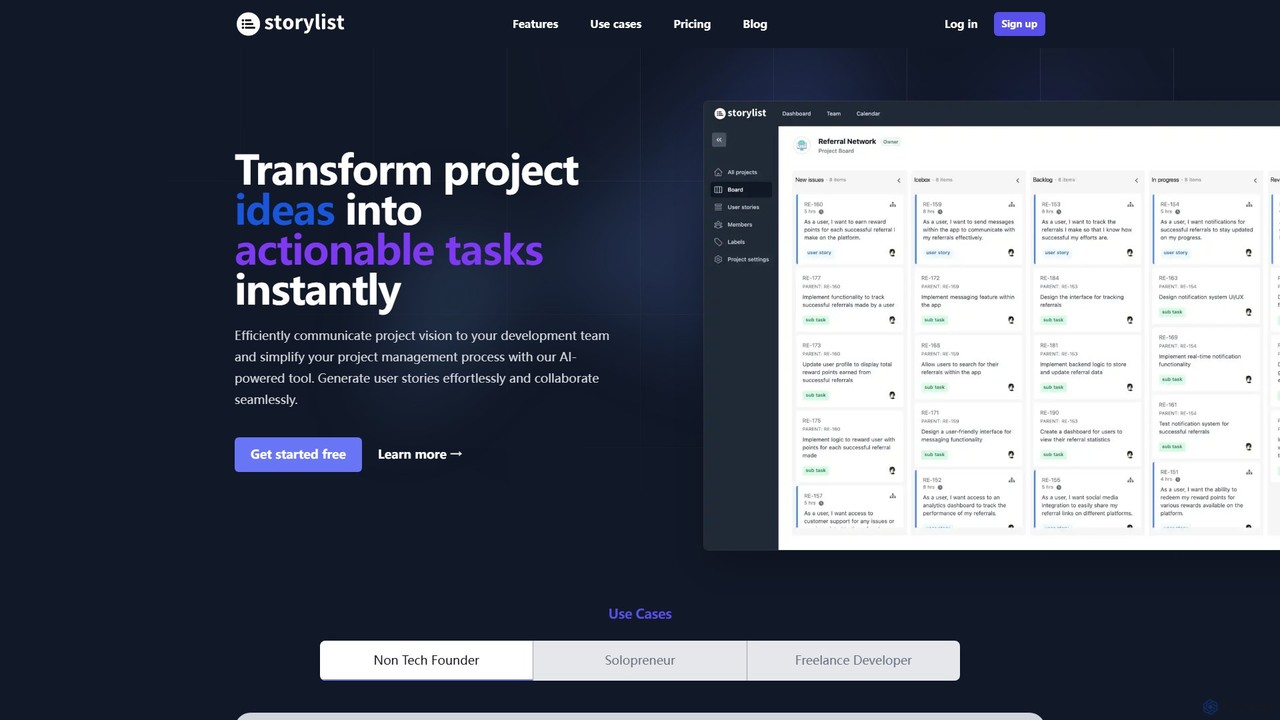Screen dimensions: 1280x720
Task: Click the hierarchy icon on card RE-153
Action: [x=1130, y=204]
